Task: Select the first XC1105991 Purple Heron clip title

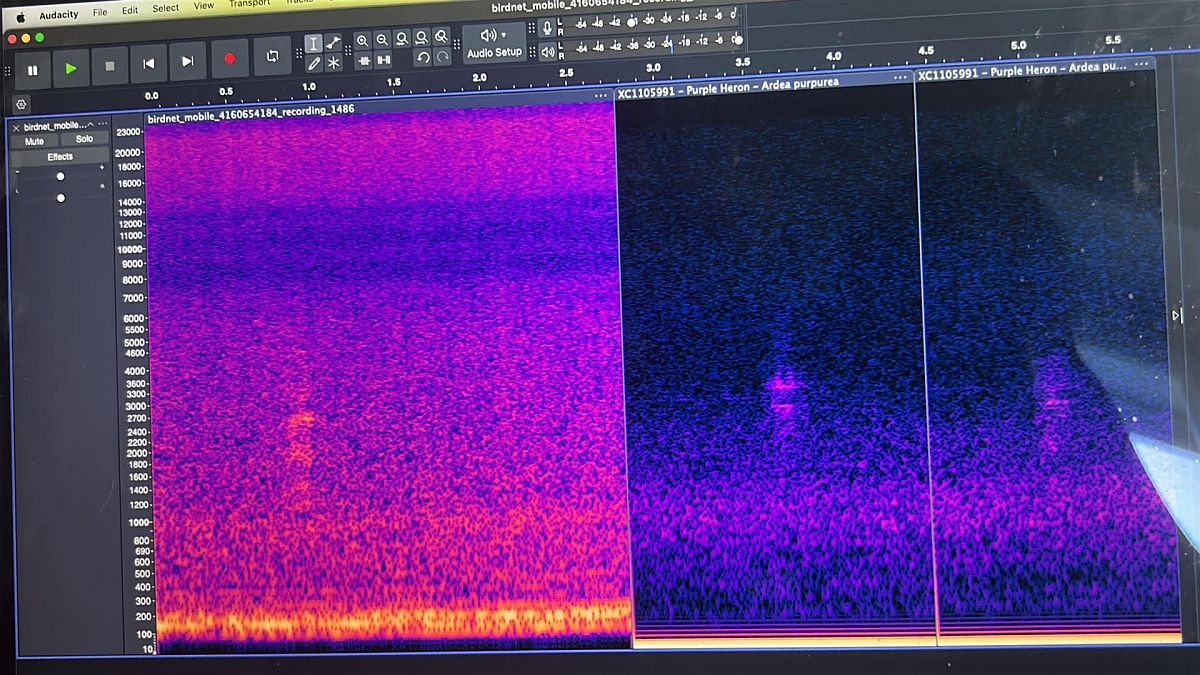Action: [x=728, y=88]
